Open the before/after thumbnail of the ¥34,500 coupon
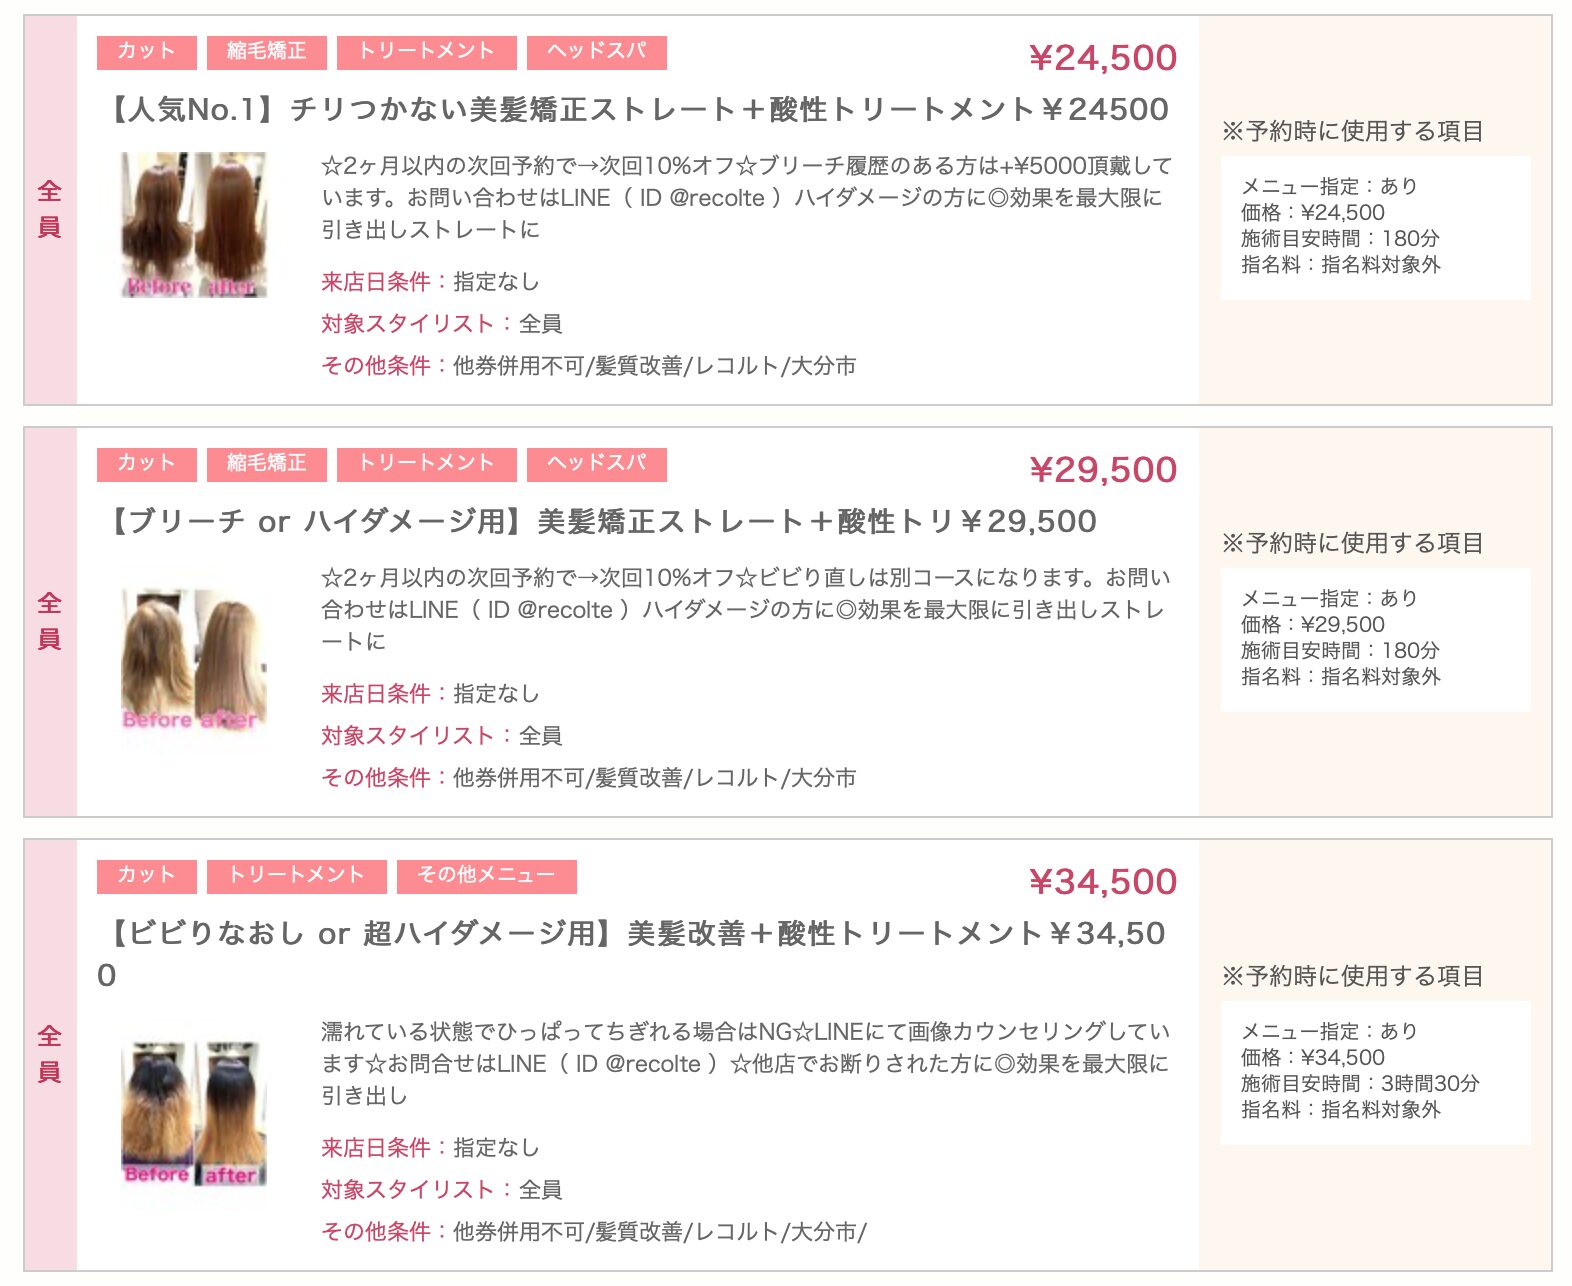The height and width of the screenshot is (1286, 1572). tap(194, 1115)
